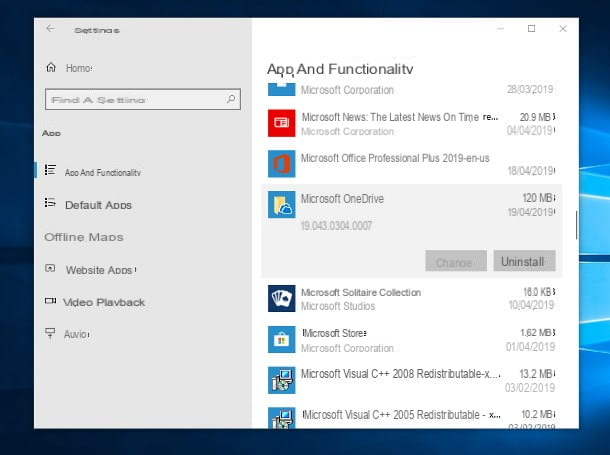Go back with the Settings back arrow
Image resolution: width=610 pixels, height=455 pixels.
50,28
